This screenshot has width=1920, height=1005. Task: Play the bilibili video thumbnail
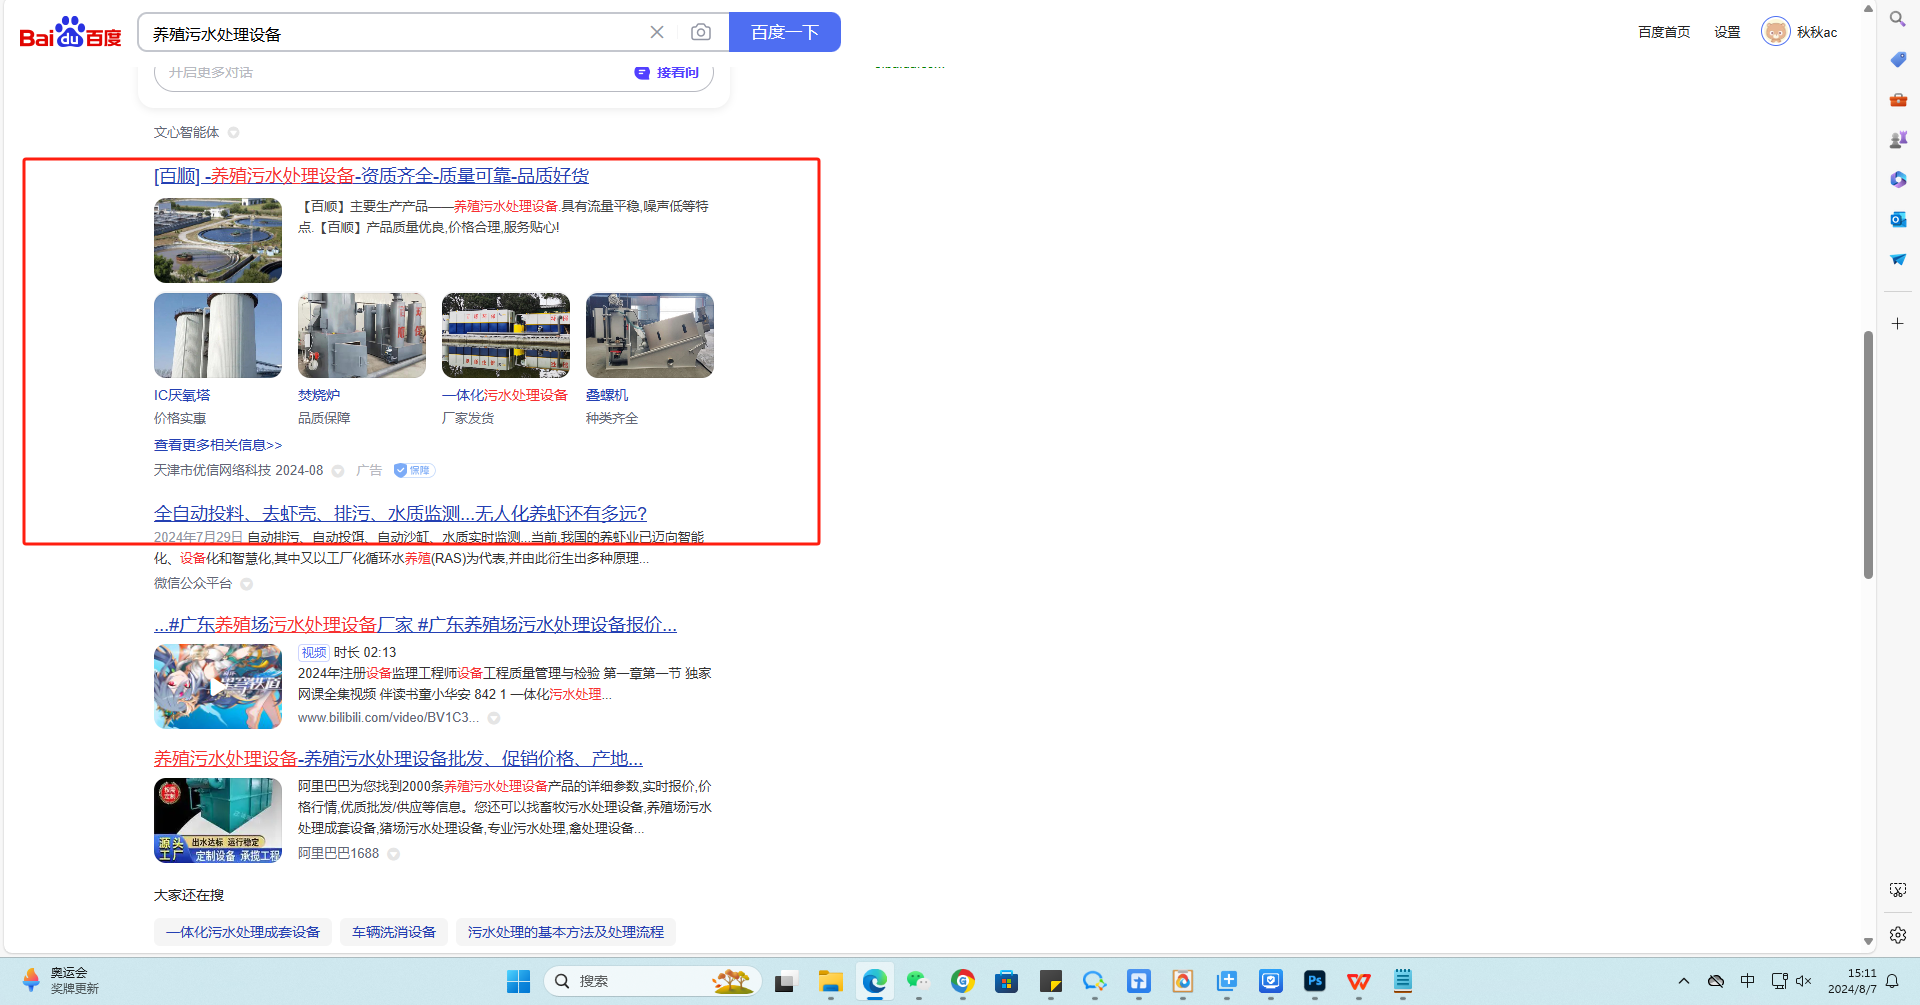point(218,686)
